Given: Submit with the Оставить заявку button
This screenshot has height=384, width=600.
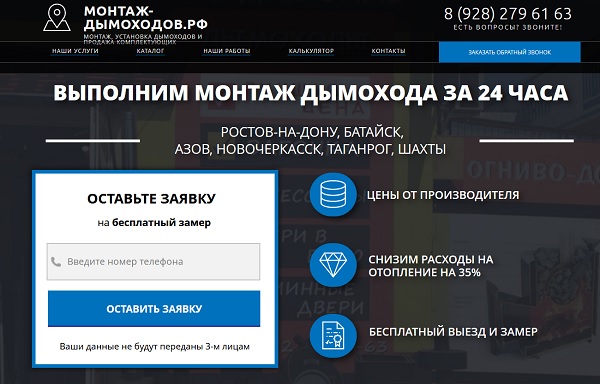Looking at the screenshot, I should coord(154,309).
